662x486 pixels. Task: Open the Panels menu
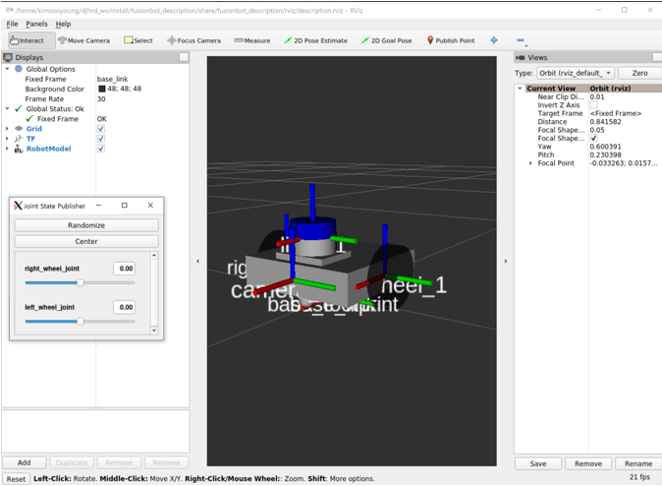[x=37, y=24]
